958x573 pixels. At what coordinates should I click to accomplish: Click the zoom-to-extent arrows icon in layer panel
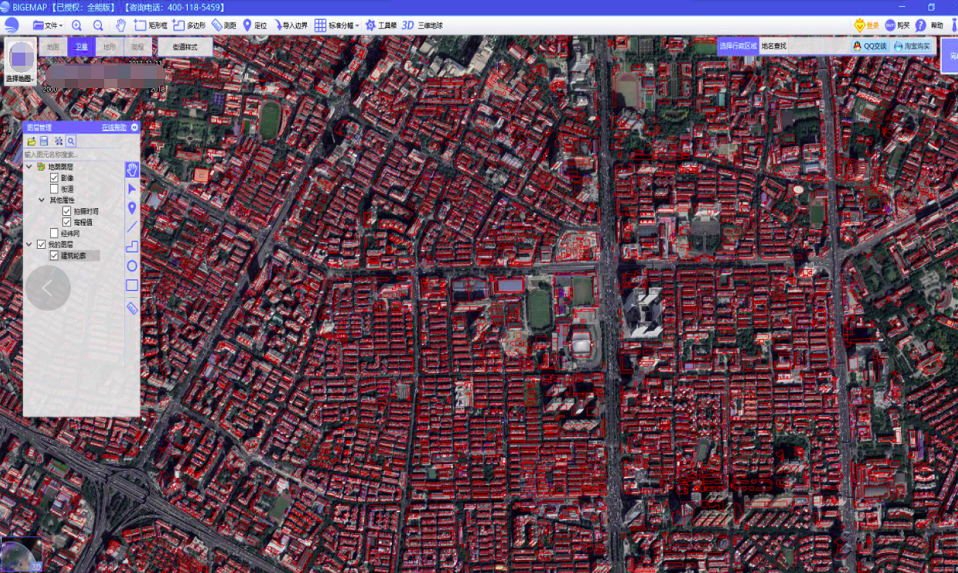(x=58, y=141)
